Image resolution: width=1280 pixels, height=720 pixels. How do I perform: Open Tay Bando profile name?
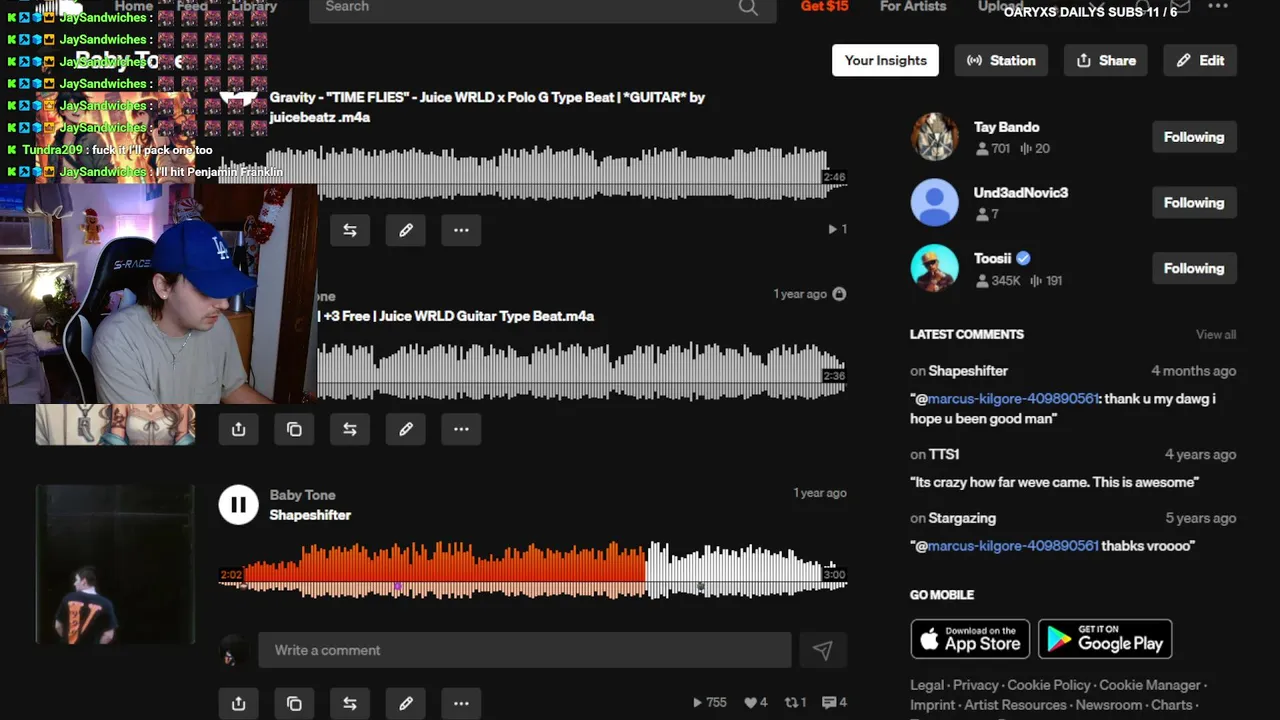coord(1006,127)
